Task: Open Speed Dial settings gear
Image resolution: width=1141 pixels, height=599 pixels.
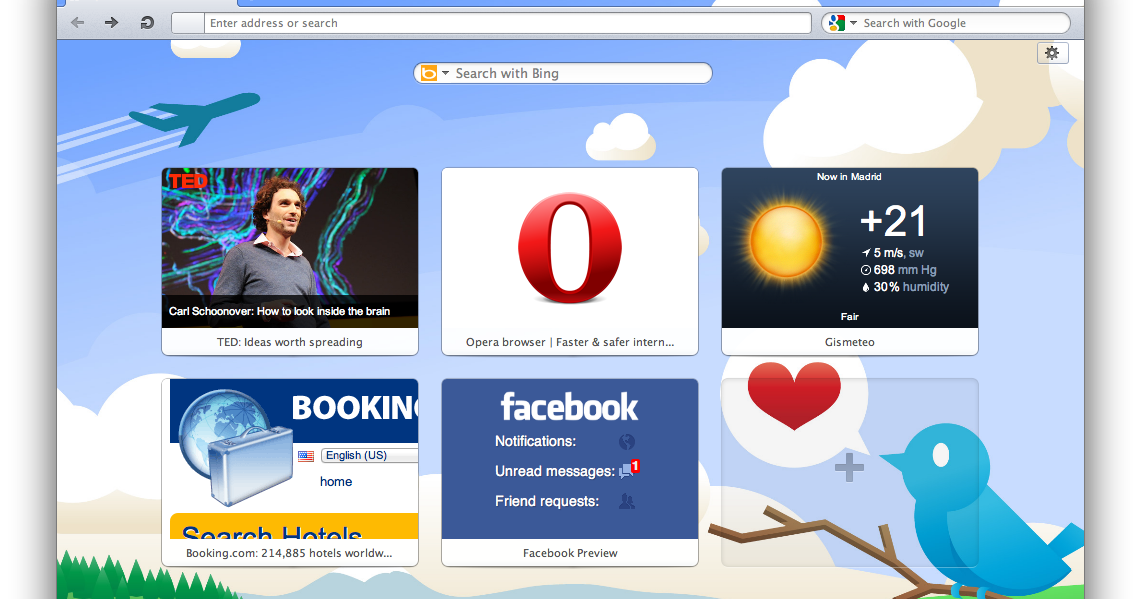Action: [x=1052, y=52]
